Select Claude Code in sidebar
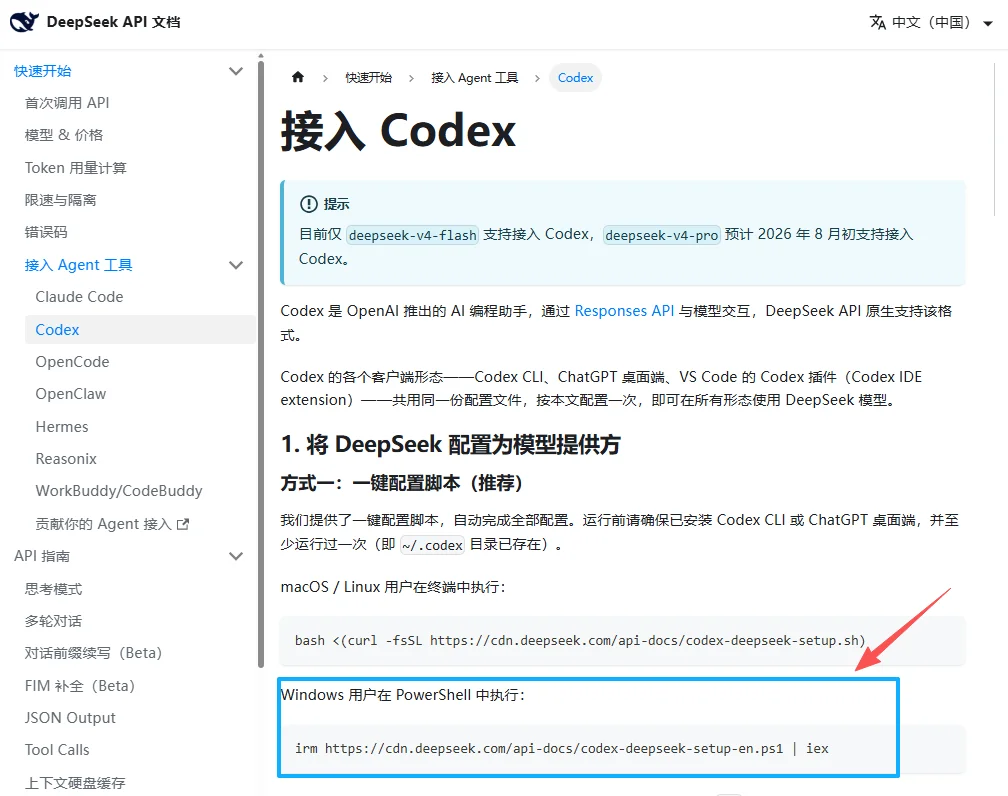The height and width of the screenshot is (796, 1008). click(x=79, y=297)
